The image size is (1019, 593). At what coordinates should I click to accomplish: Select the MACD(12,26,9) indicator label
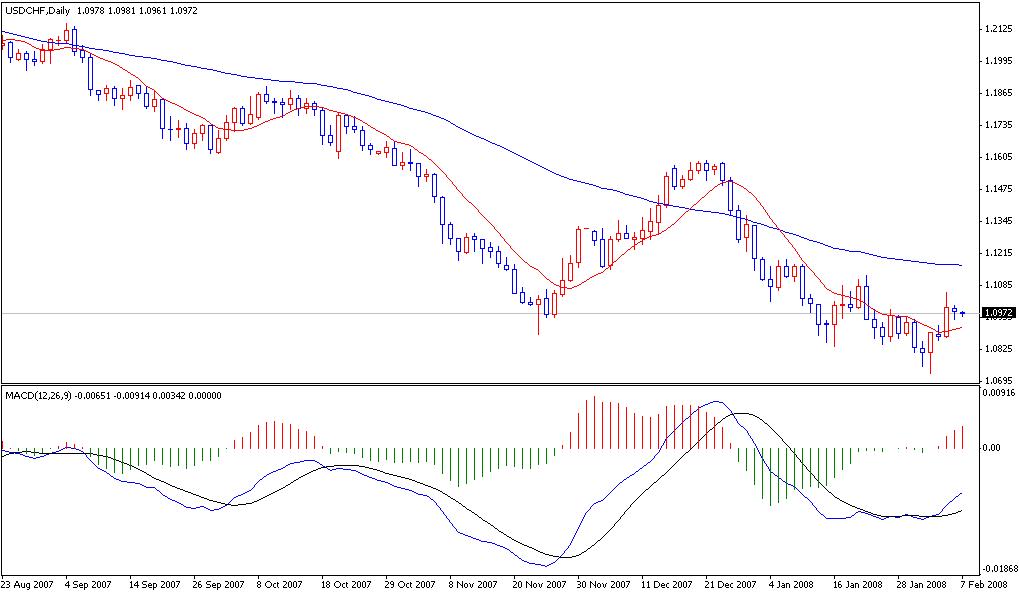tap(40, 395)
